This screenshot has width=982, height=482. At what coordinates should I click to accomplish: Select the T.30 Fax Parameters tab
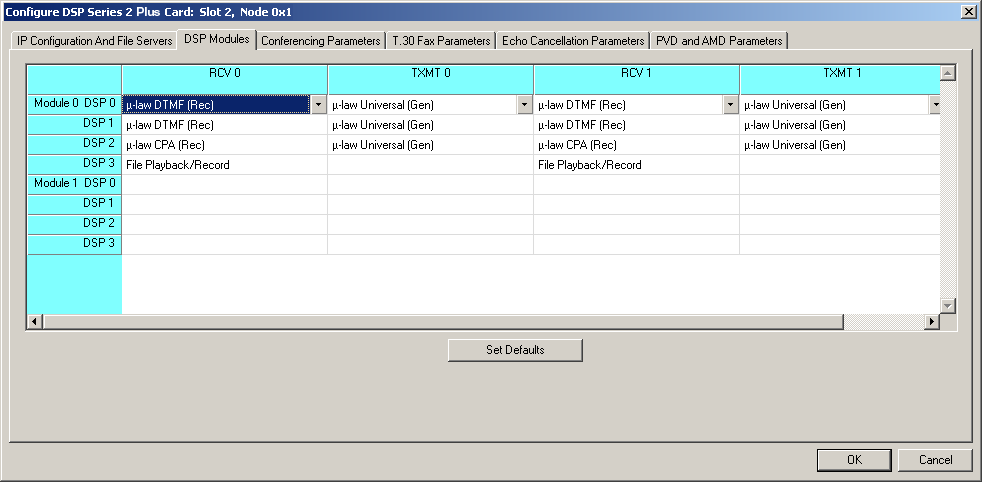coord(441,41)
